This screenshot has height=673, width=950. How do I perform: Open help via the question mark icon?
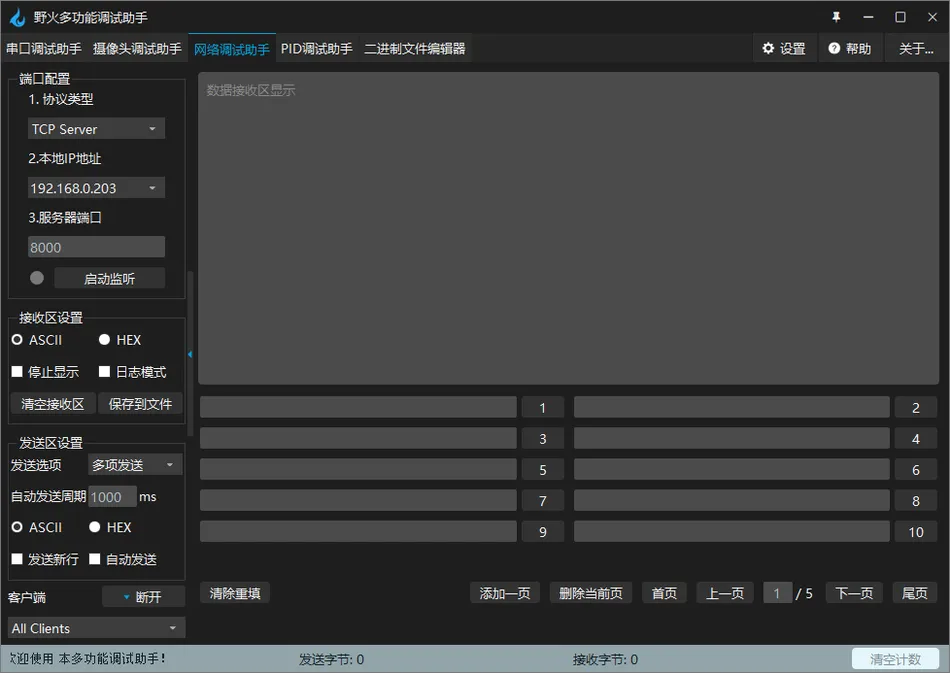click(x=834, y=48)
